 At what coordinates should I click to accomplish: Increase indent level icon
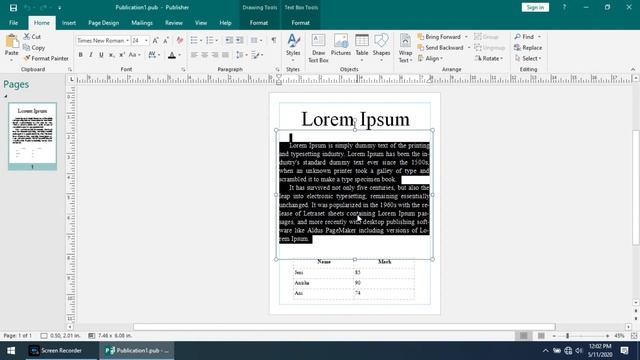pyautogui.click(x=240, y=40)
